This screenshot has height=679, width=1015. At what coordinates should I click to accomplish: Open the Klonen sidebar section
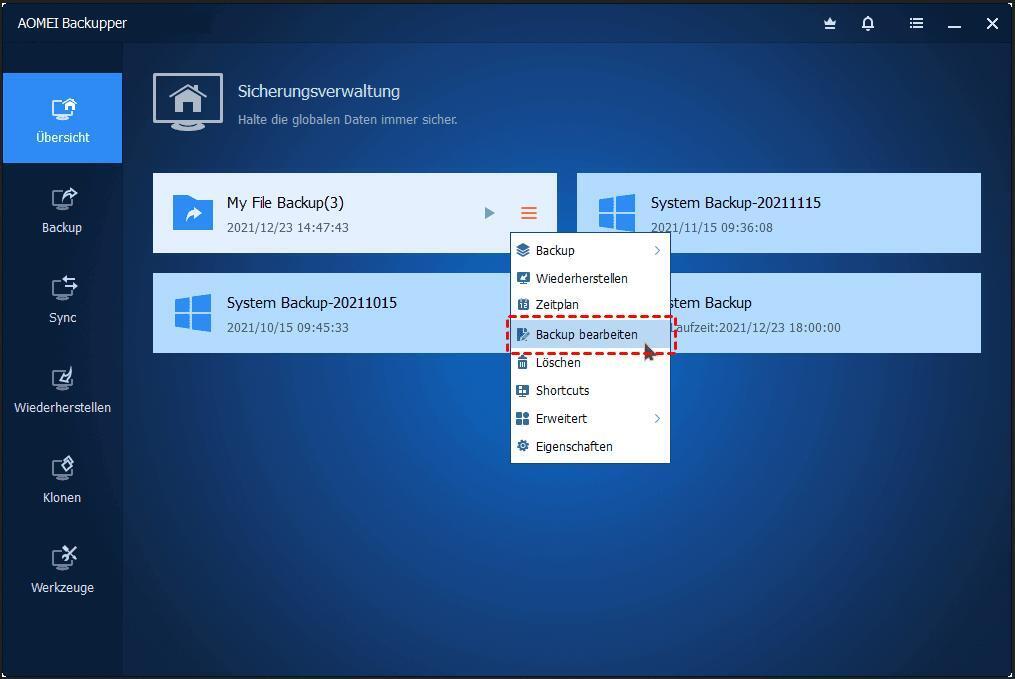62,480
